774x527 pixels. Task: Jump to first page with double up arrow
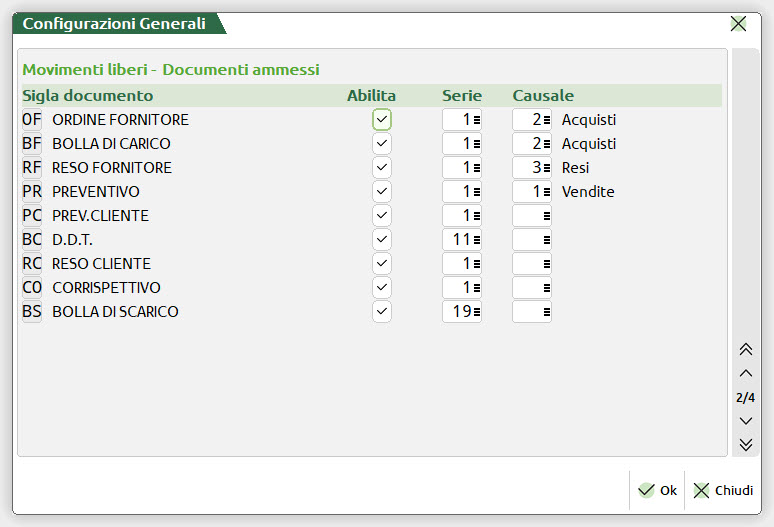click(745, 349)
